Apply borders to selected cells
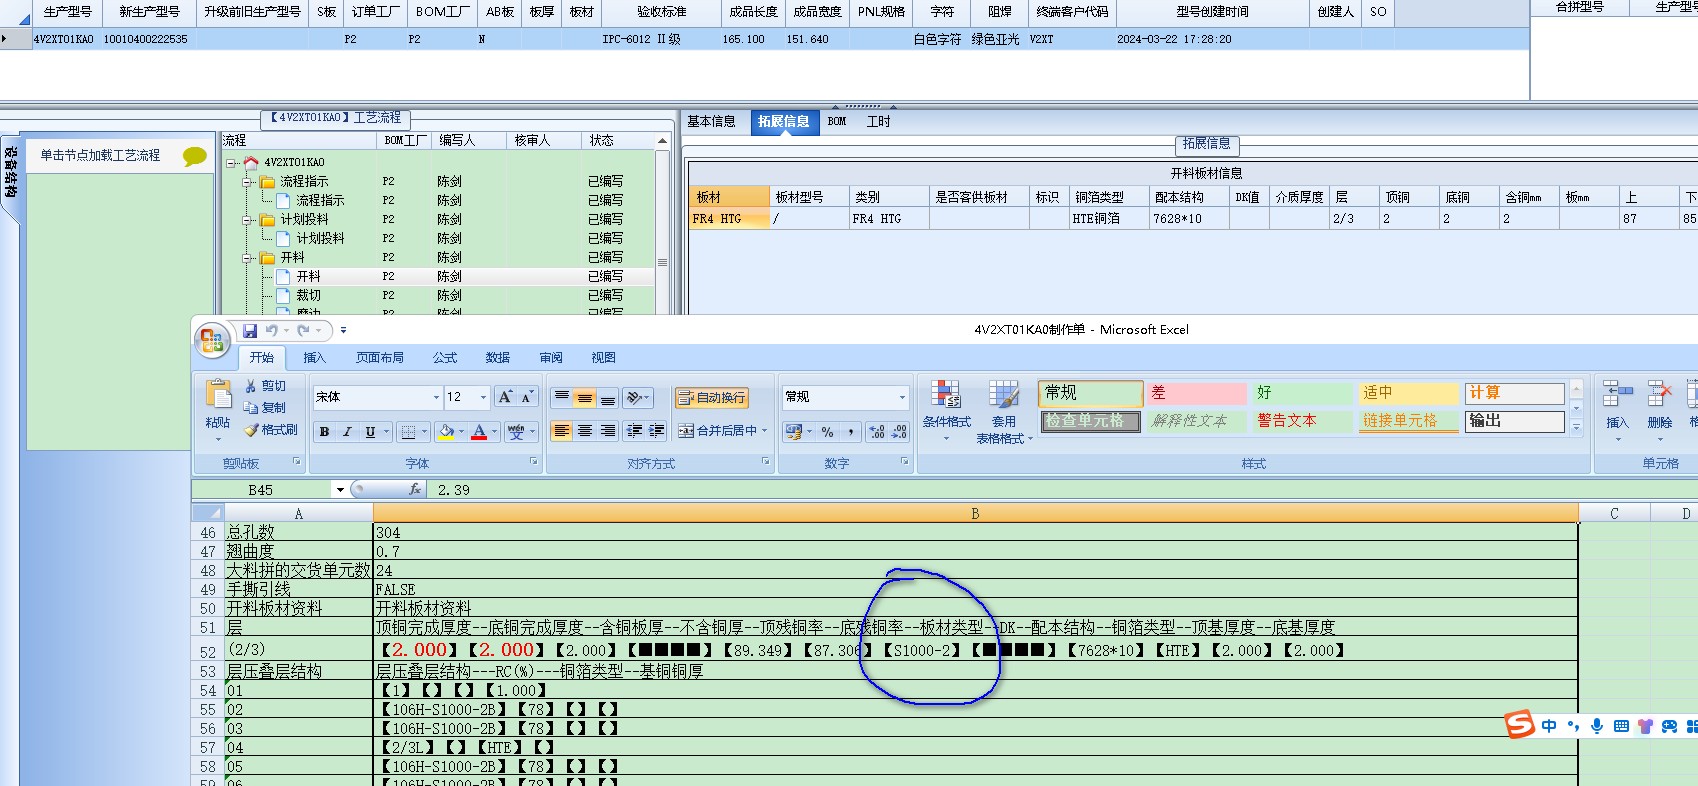The width and height of the screenshot is (1698, 786). tap(408, 432)
